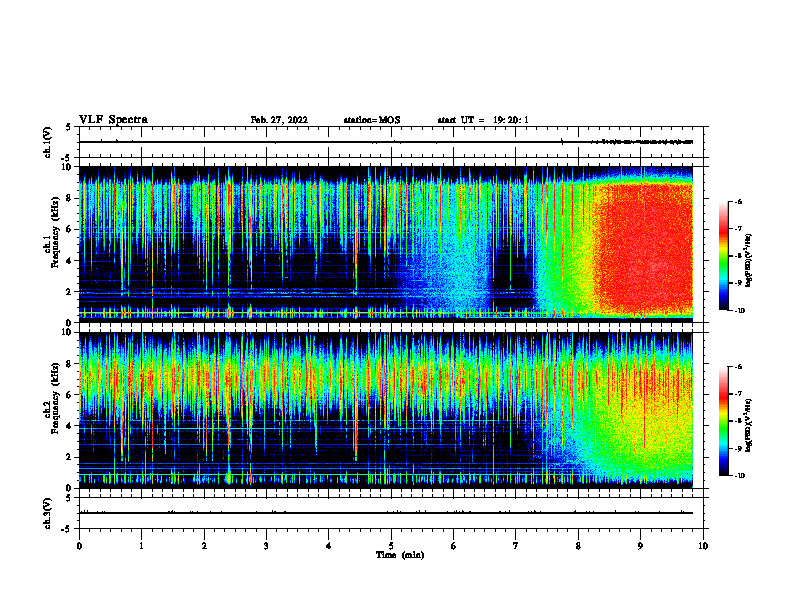The height and width of the screenshot is (612, 792).
Task: Click the "VLF Spectra" title text
Action: pos(113,120)
